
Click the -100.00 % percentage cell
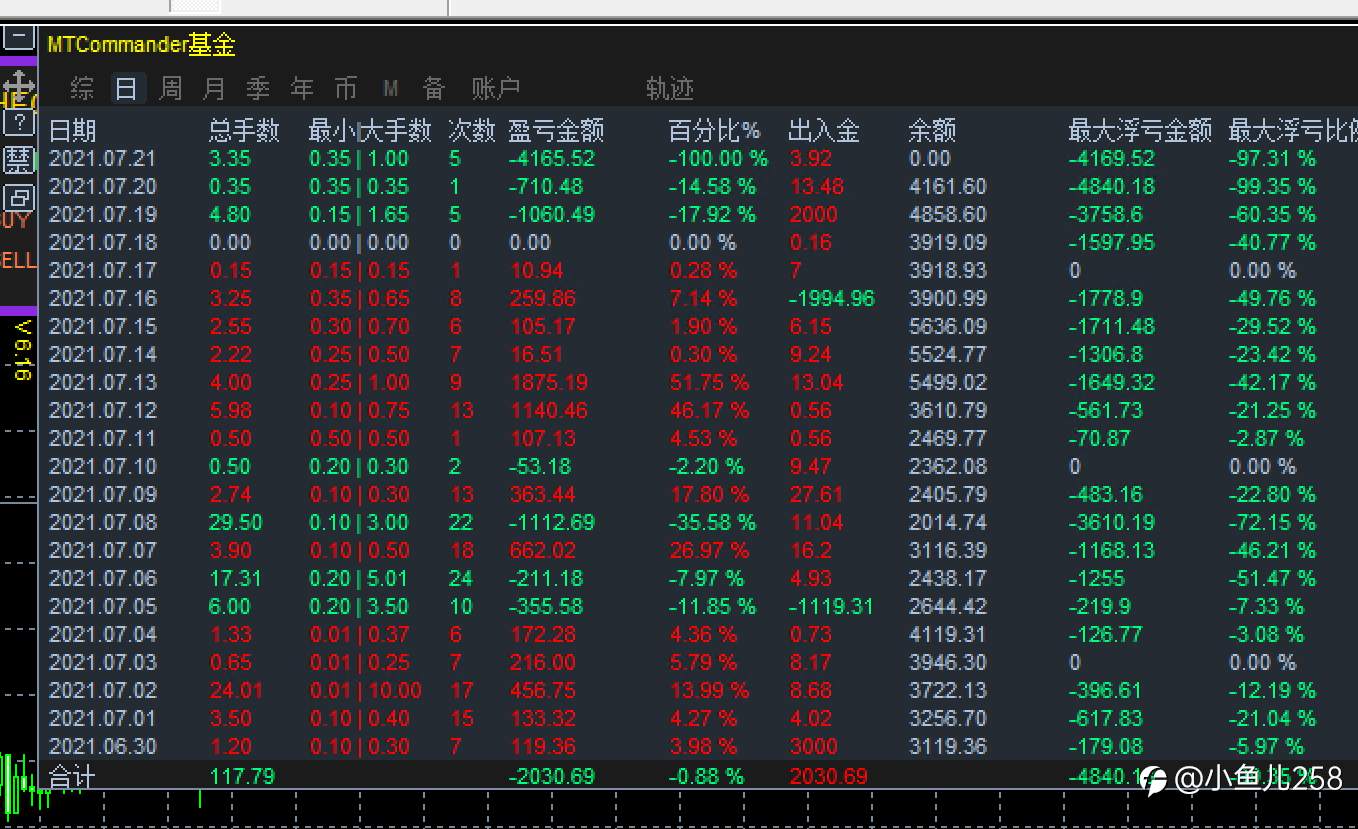718,159
